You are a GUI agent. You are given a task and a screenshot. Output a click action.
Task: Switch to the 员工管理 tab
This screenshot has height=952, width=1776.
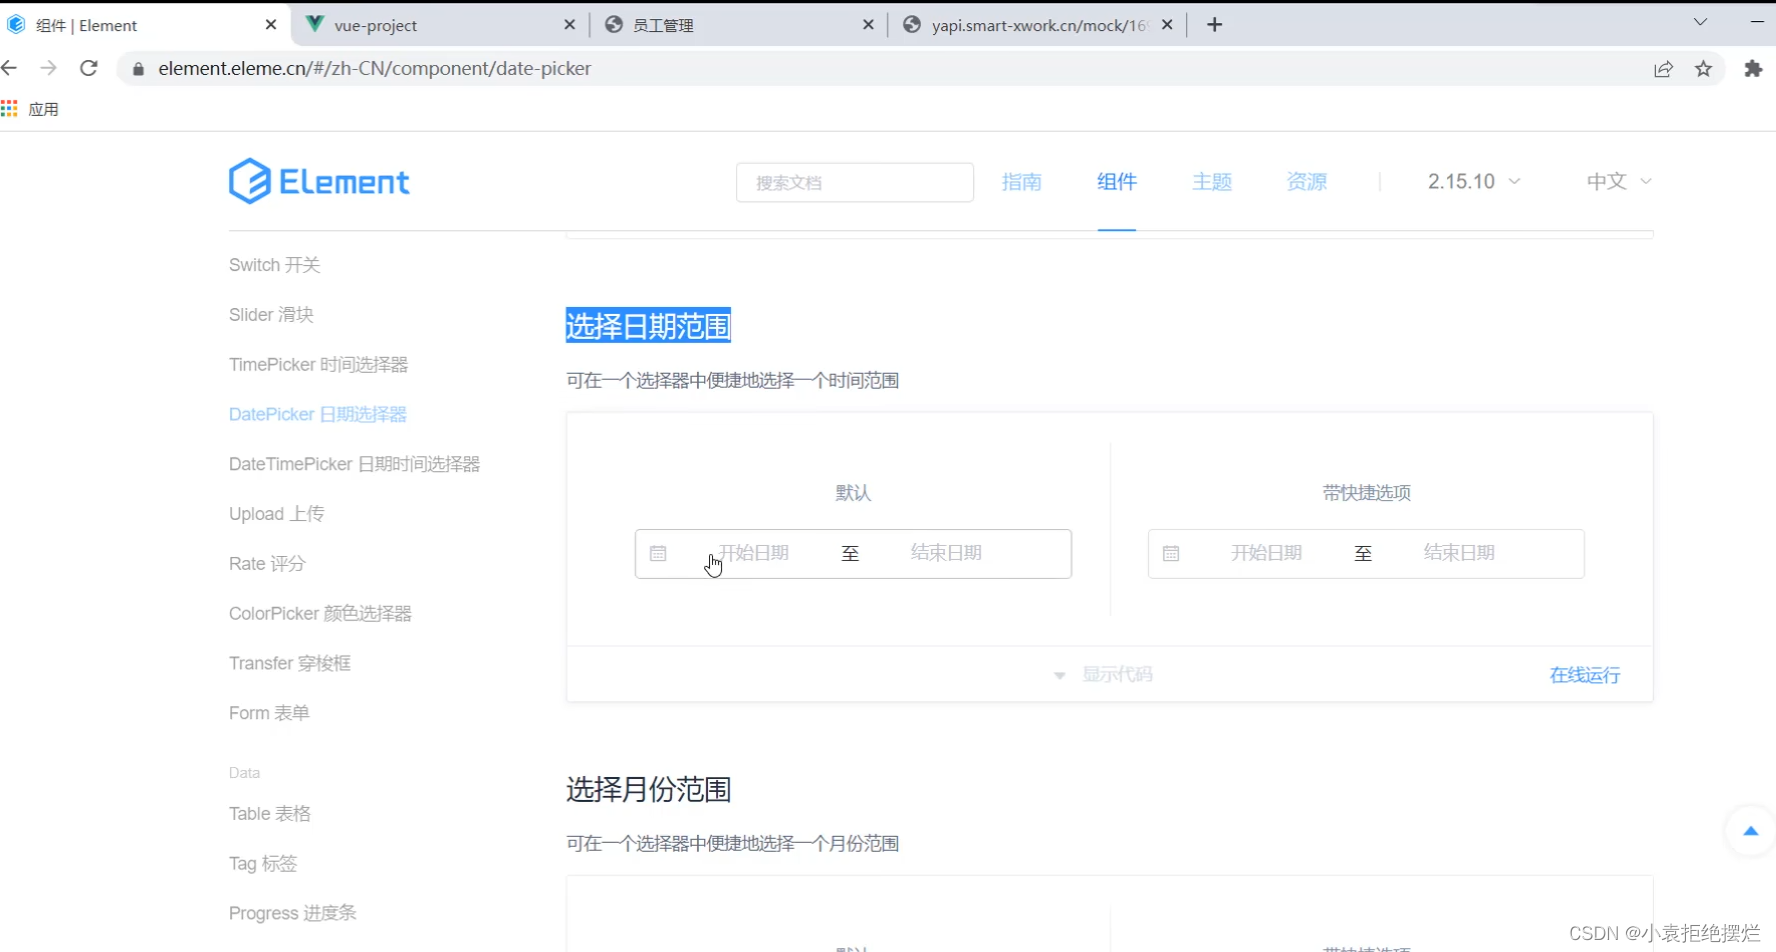pos(738,25)
